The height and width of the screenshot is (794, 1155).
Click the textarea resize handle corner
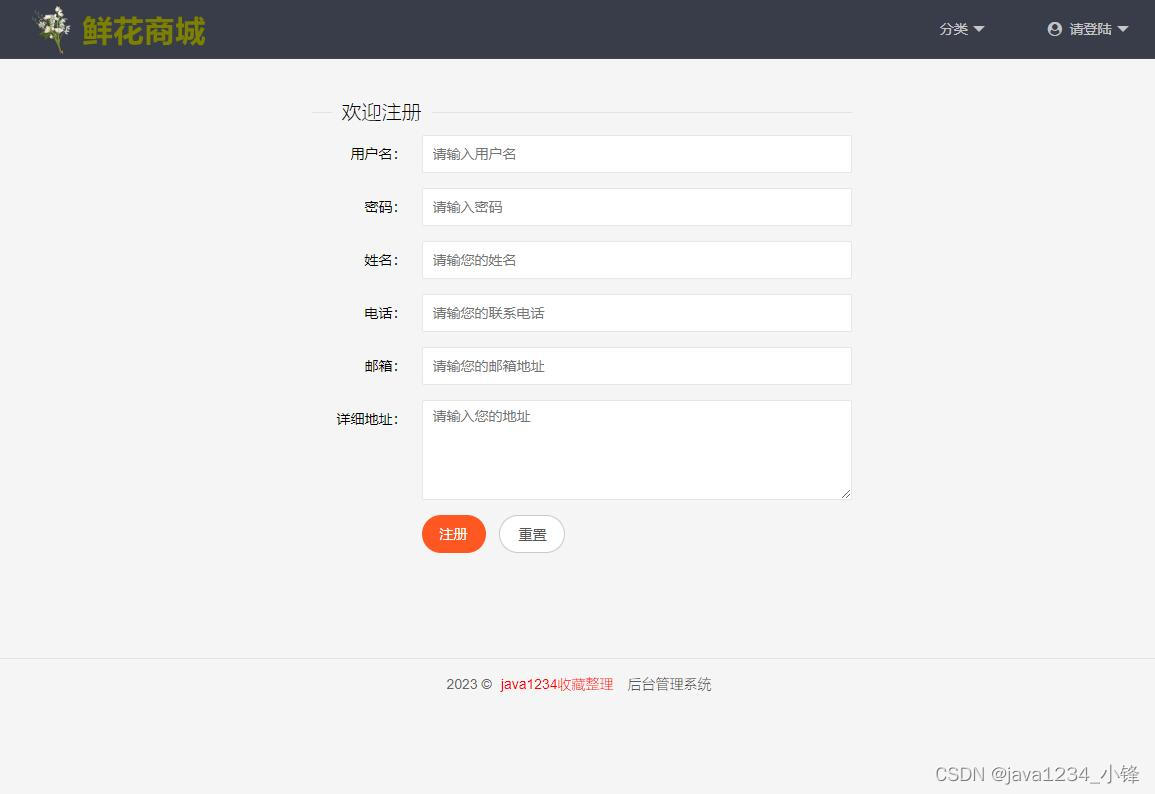click(846, 493)
